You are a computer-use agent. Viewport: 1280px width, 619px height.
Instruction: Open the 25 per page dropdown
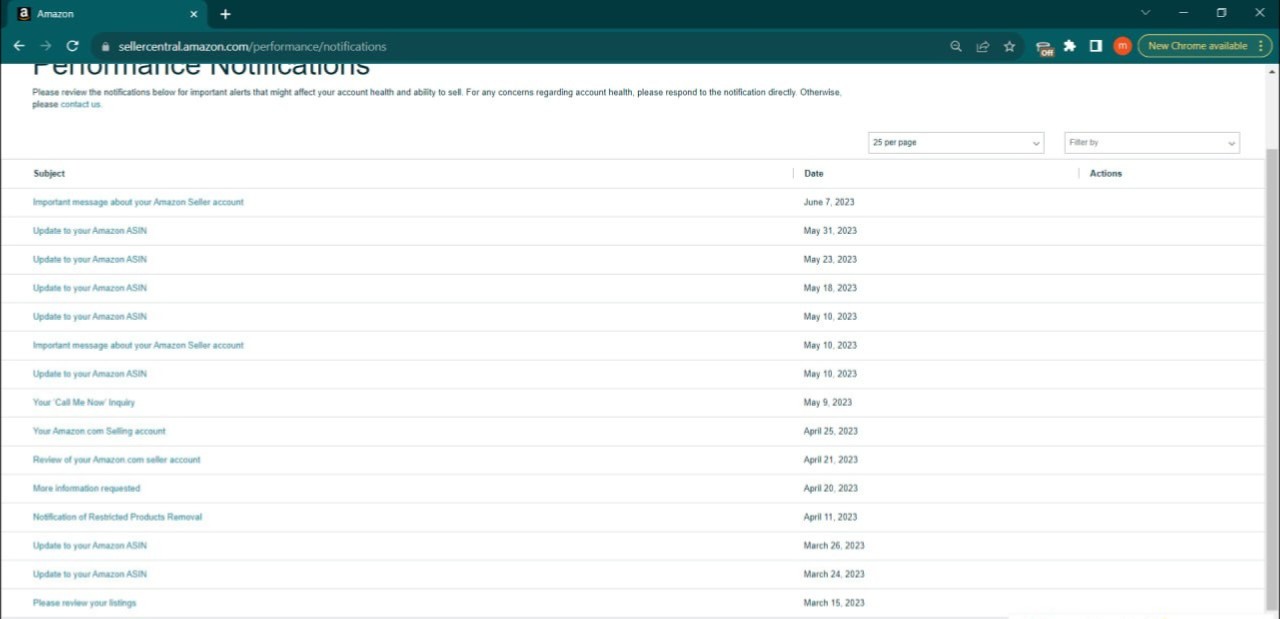tap(956, 143)
